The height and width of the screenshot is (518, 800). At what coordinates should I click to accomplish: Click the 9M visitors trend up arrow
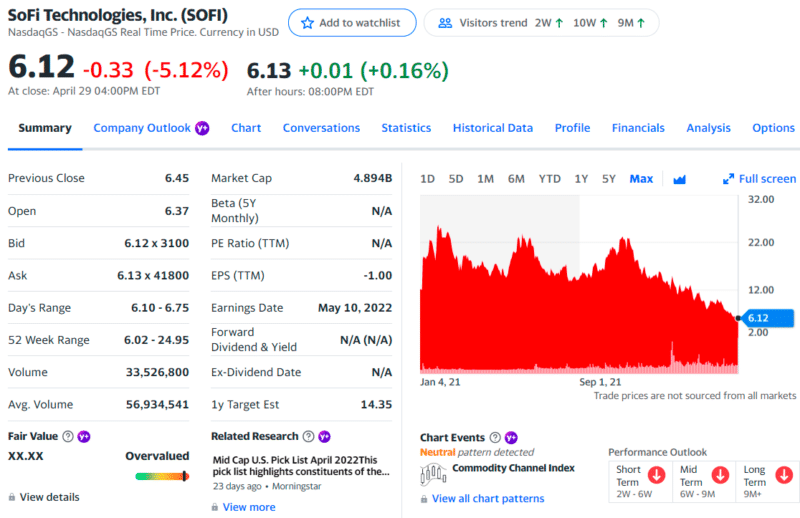(x=641, y=23)
